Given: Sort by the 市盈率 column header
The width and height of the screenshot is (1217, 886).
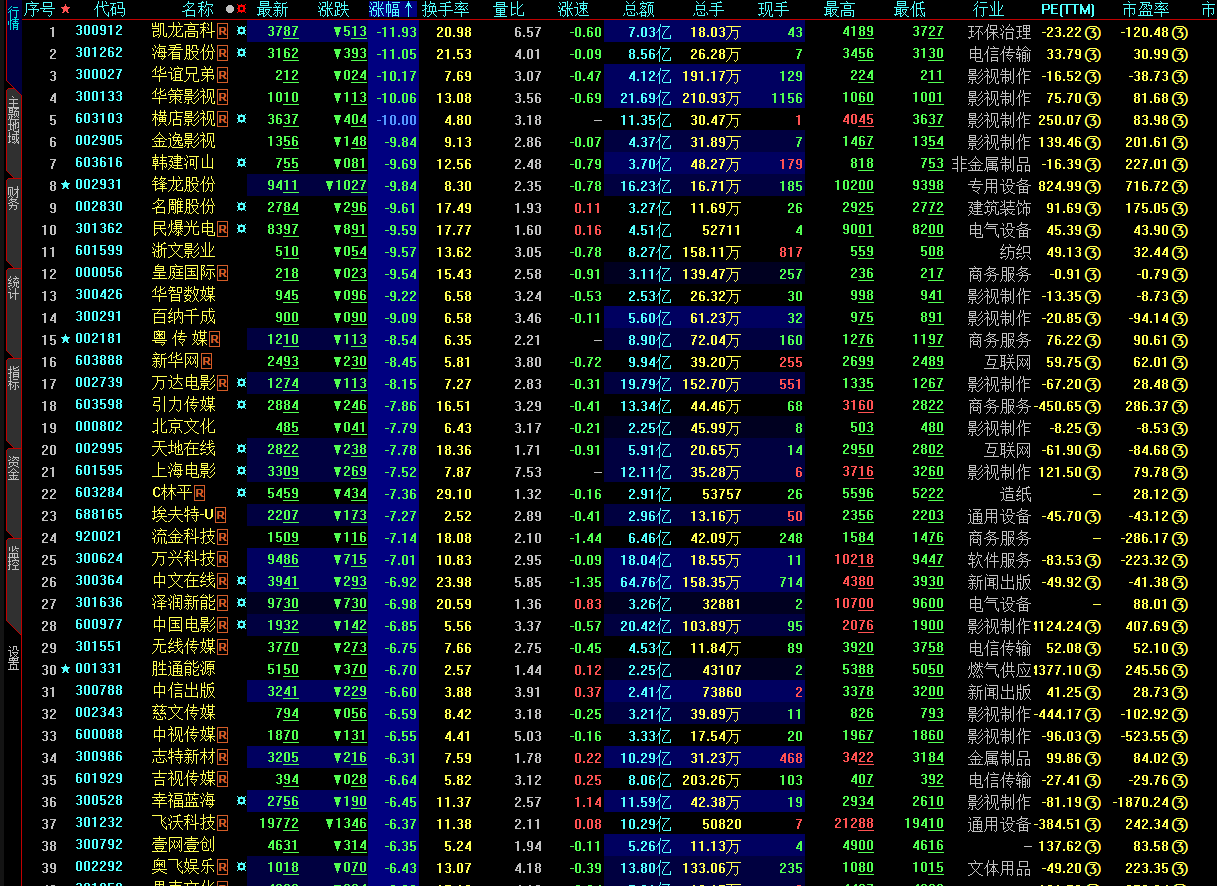Looking at the screenshot, I should (x=1145, y=9).
